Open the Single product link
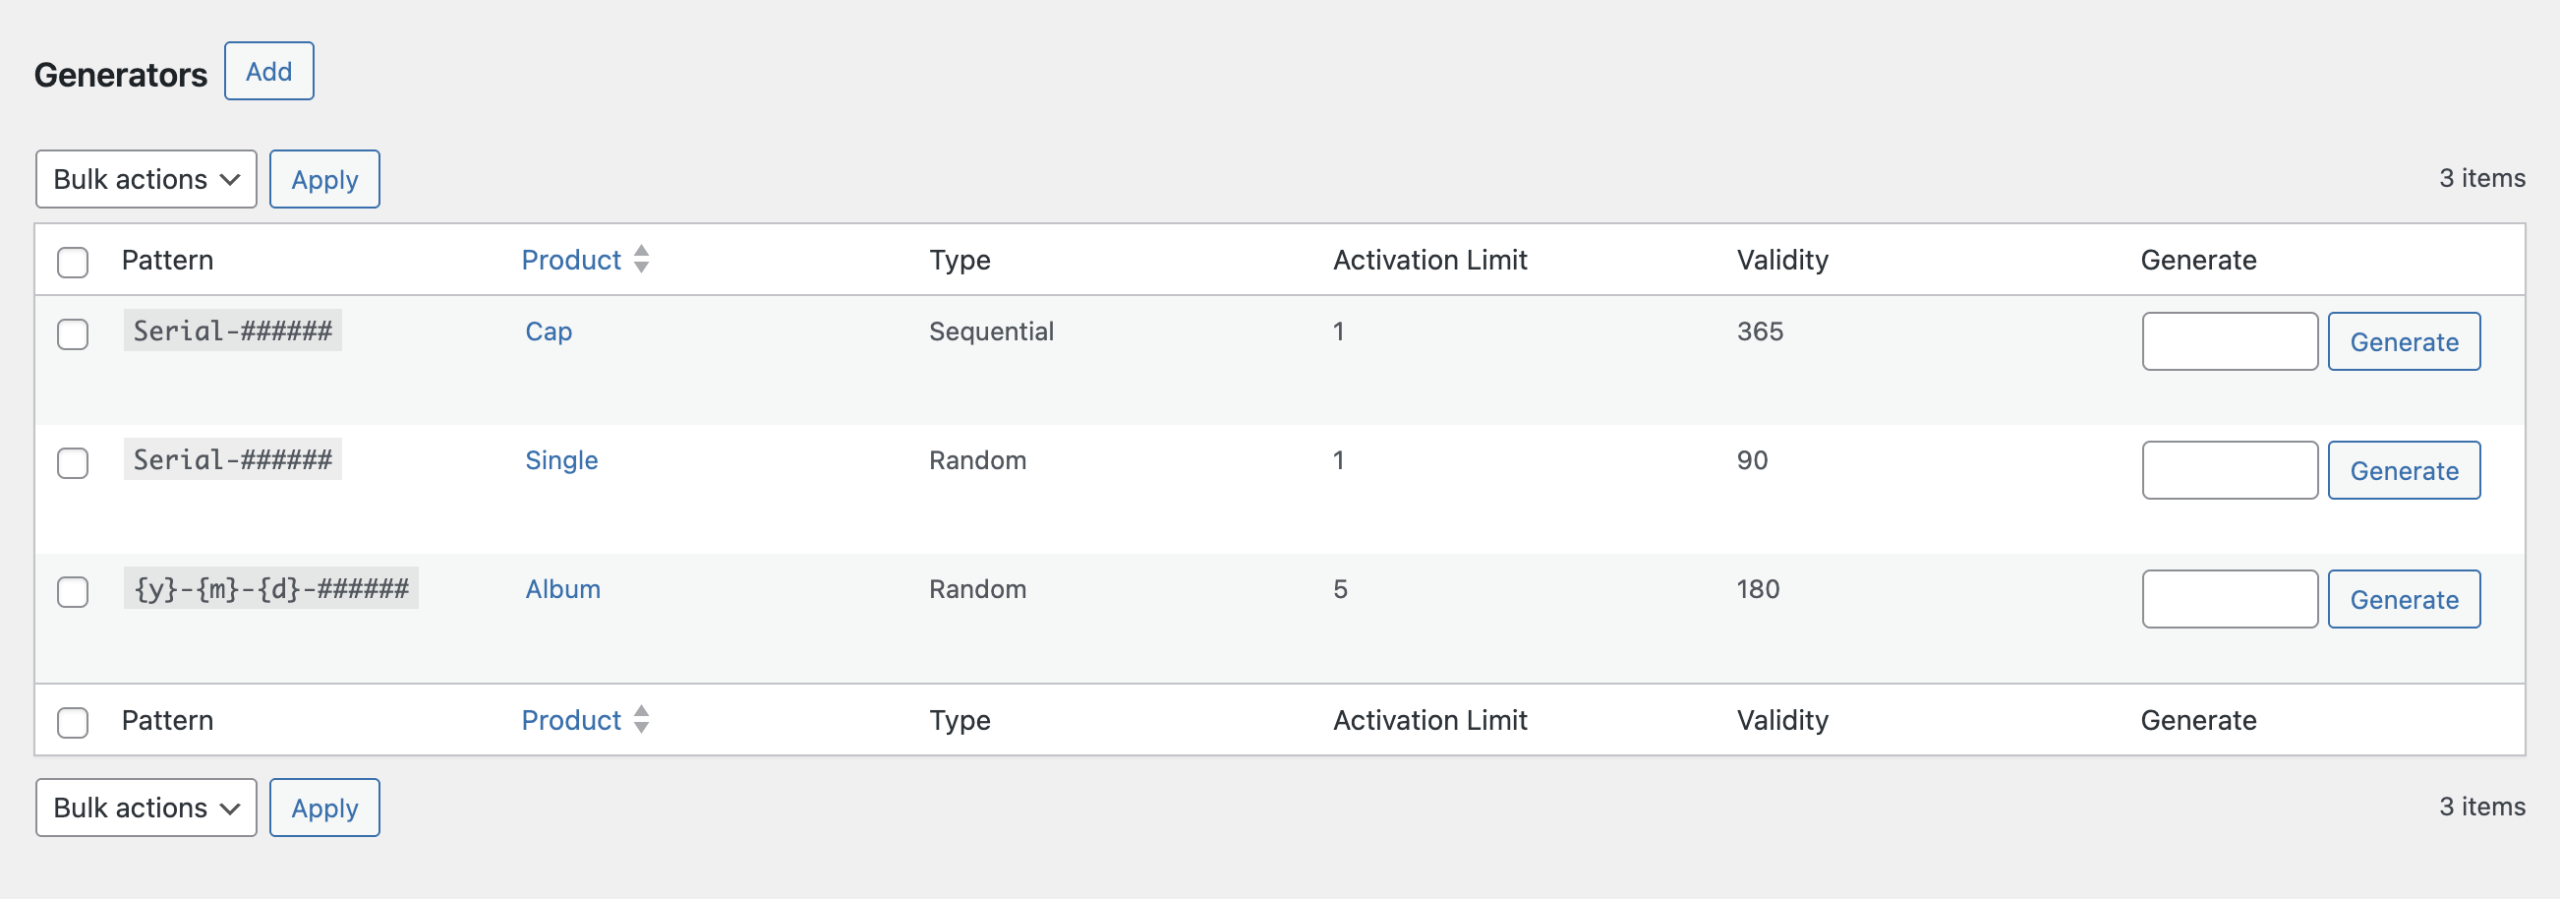This screenshot has height=899, width=2560. point(561,460)
